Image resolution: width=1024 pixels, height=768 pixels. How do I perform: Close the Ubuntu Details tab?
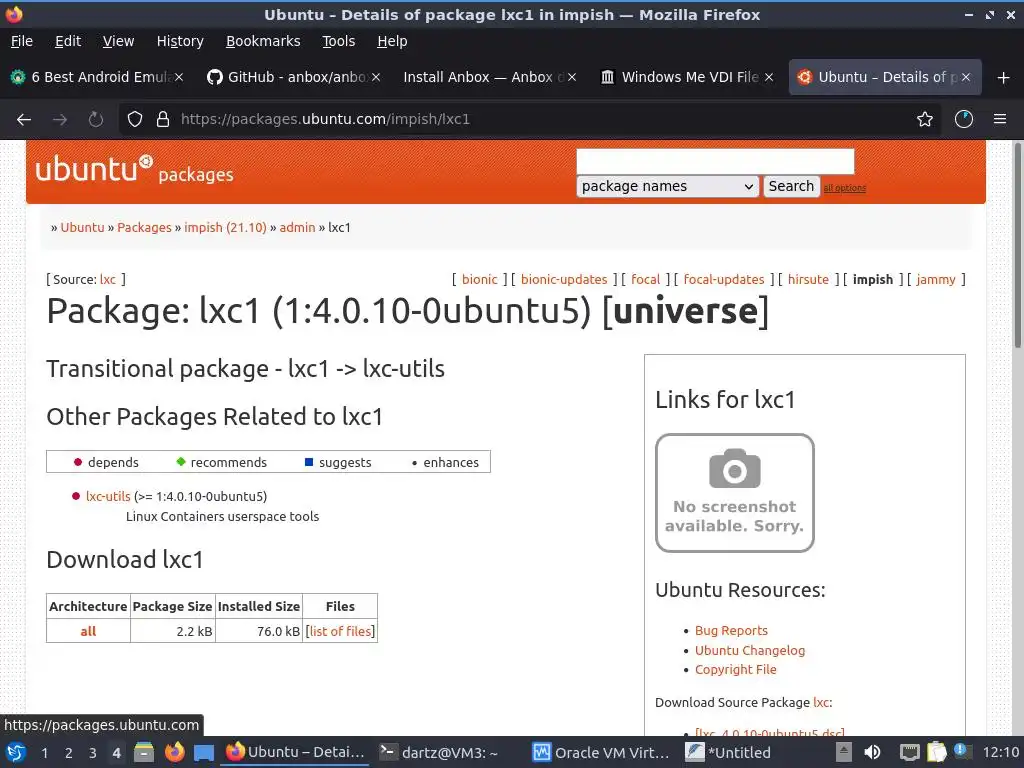tap(966, 77)
